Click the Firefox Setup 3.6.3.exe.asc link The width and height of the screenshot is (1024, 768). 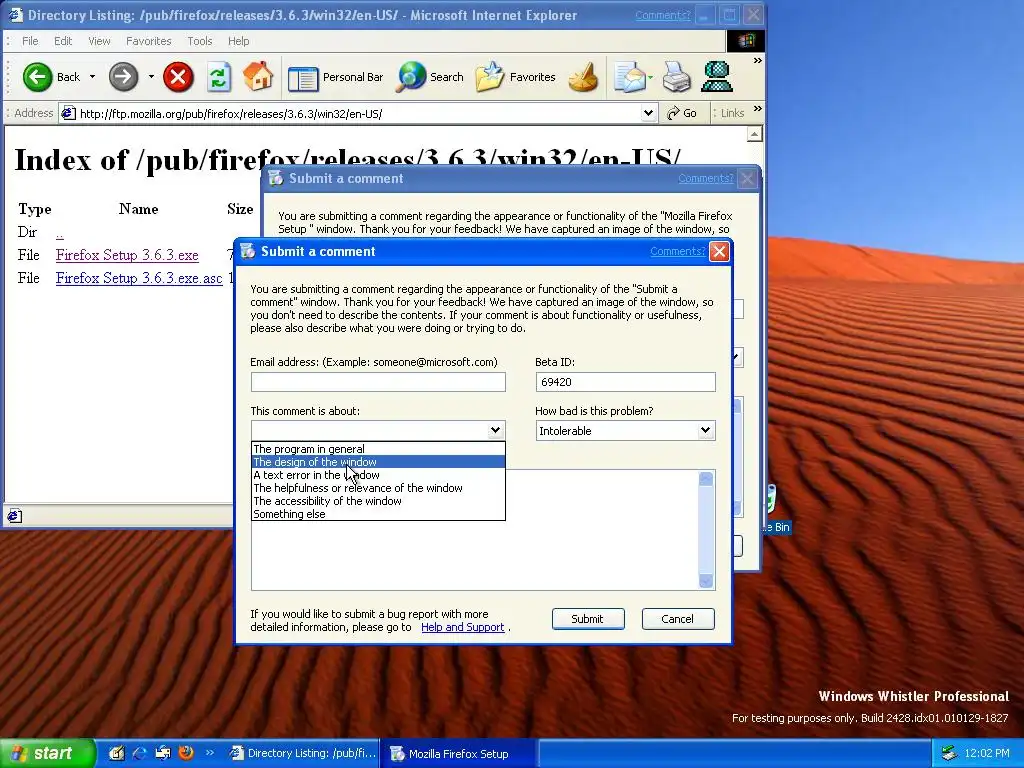point(139,278)
